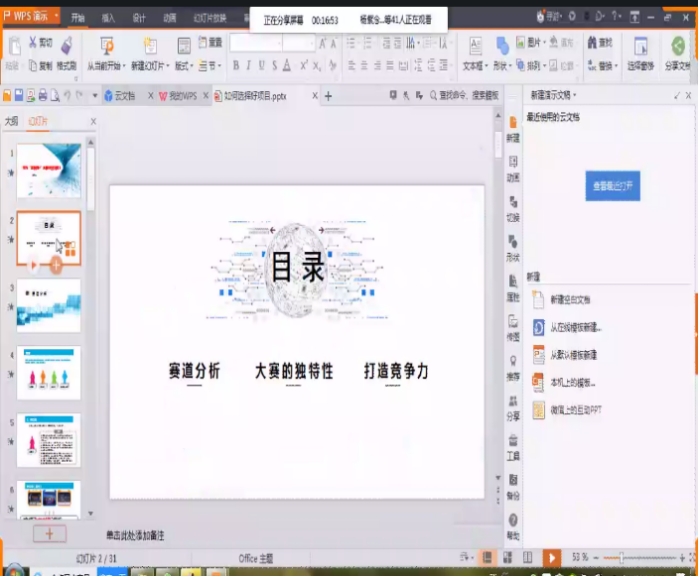Toggle Superscript formatting
Image resolution: width=698 pixels, height=576 pixels.
coord(304,66)
